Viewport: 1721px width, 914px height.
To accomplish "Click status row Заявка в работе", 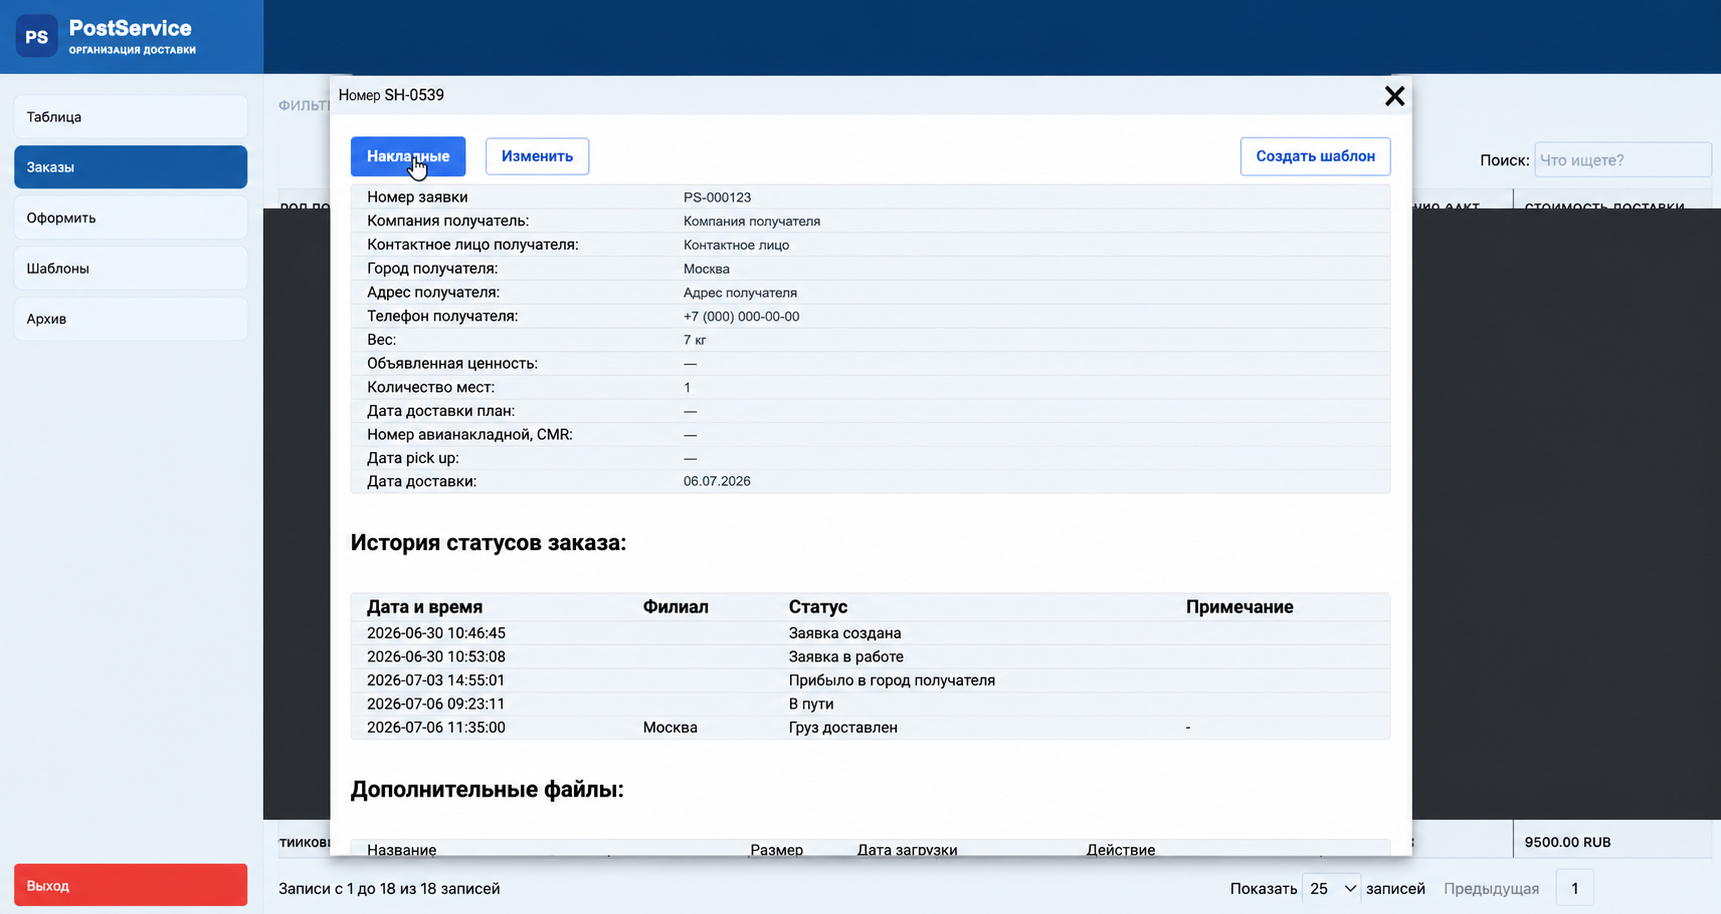I will 870,657.
